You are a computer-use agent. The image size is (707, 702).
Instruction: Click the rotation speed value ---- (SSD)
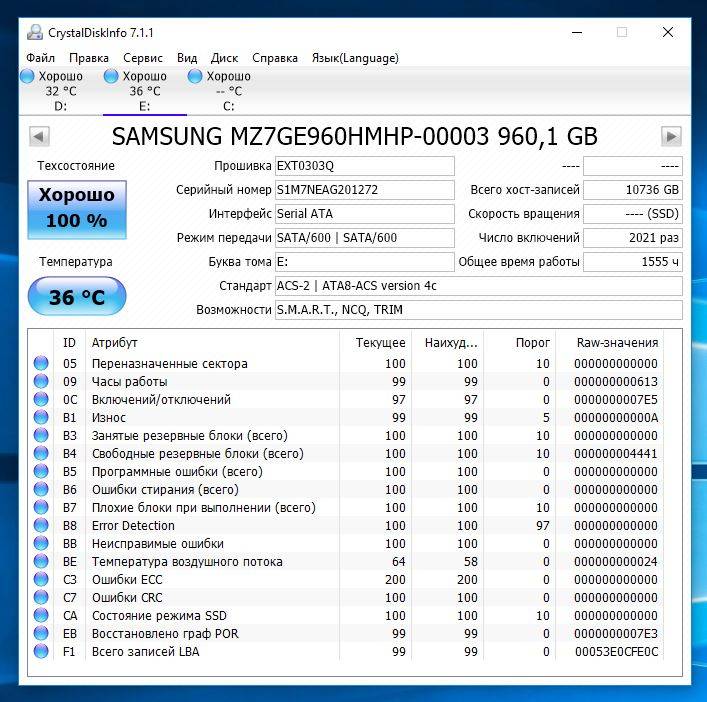[x=633, y=214]
